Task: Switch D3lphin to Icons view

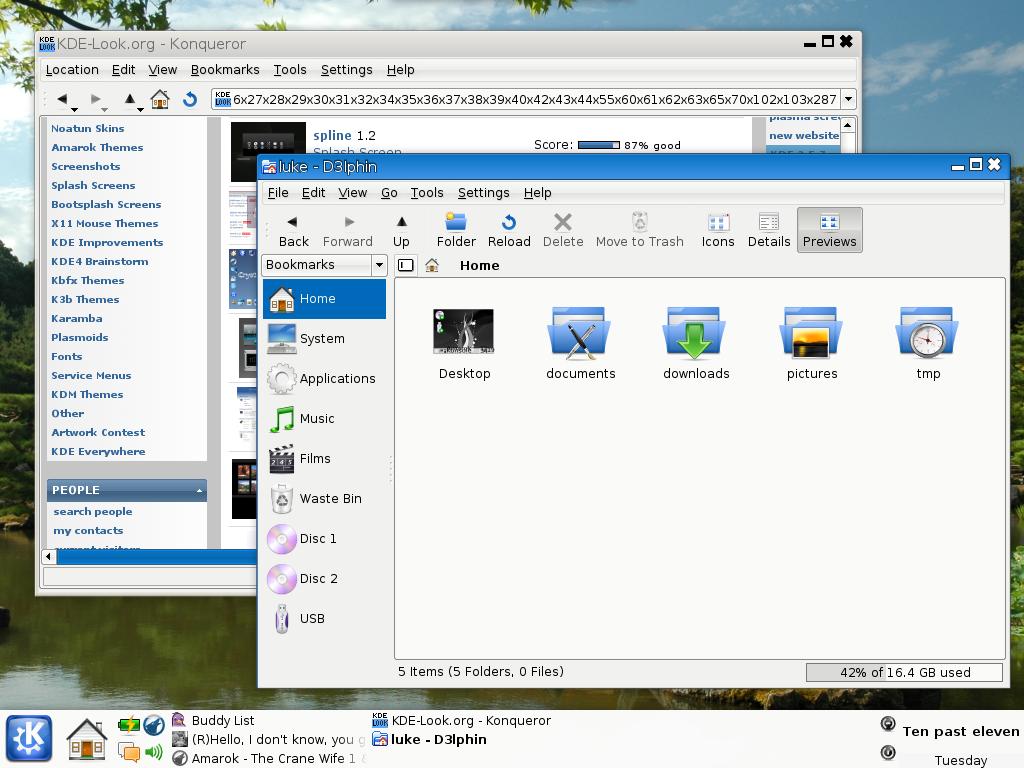Action: point(718,231)
